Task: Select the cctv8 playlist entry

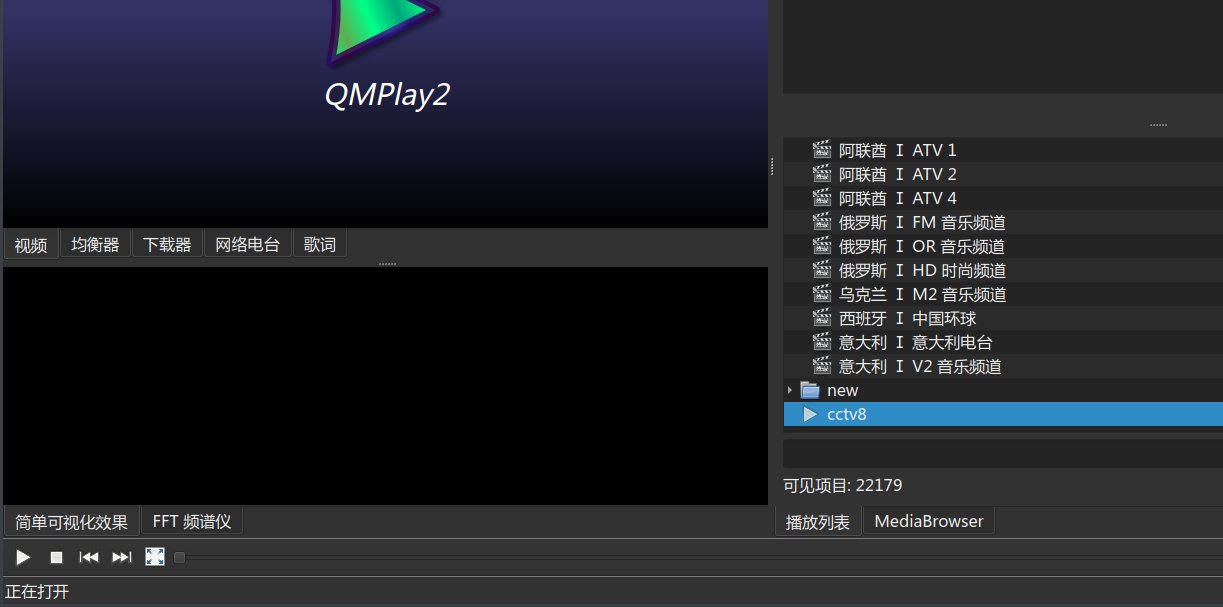Action: pyautogui.click(x=1003, y=414)
